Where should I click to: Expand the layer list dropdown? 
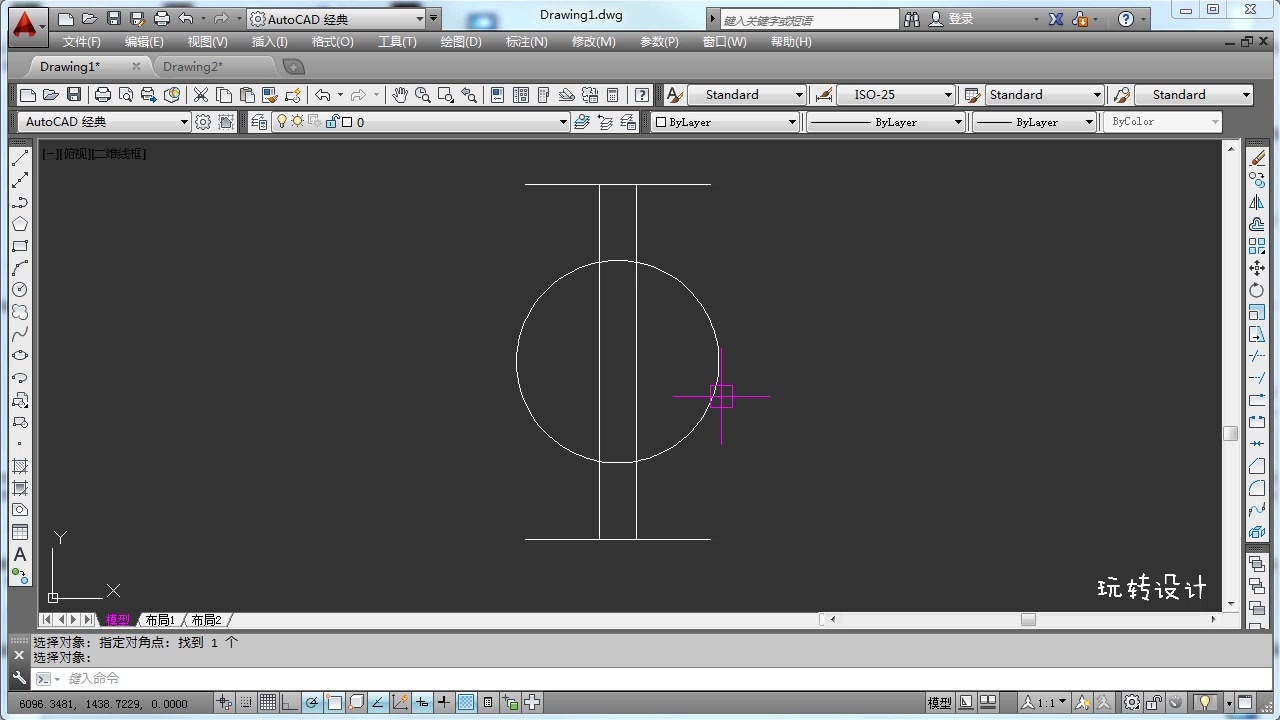pos(563,122)
